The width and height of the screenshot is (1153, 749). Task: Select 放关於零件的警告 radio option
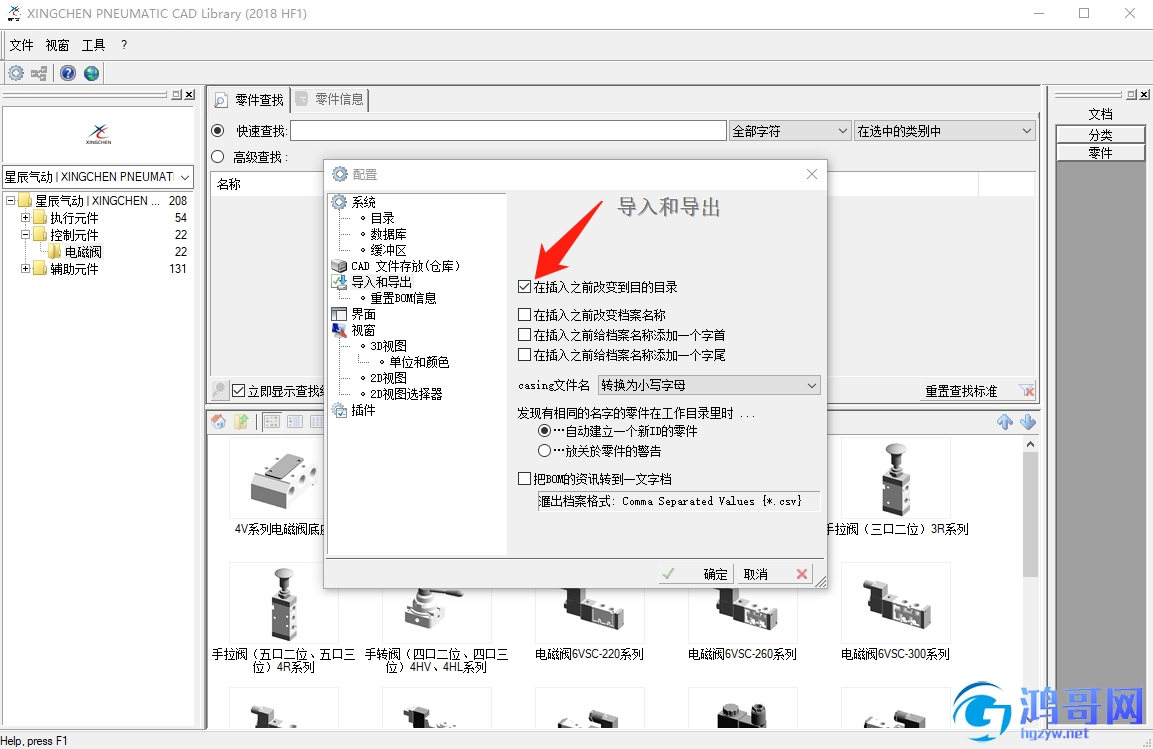(544, 450)
